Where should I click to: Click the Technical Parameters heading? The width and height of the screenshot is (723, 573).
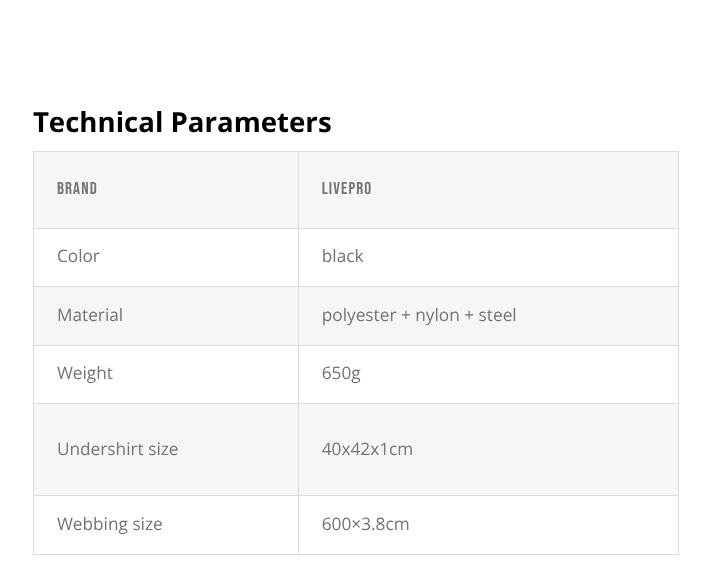click(x=182, y=122)
